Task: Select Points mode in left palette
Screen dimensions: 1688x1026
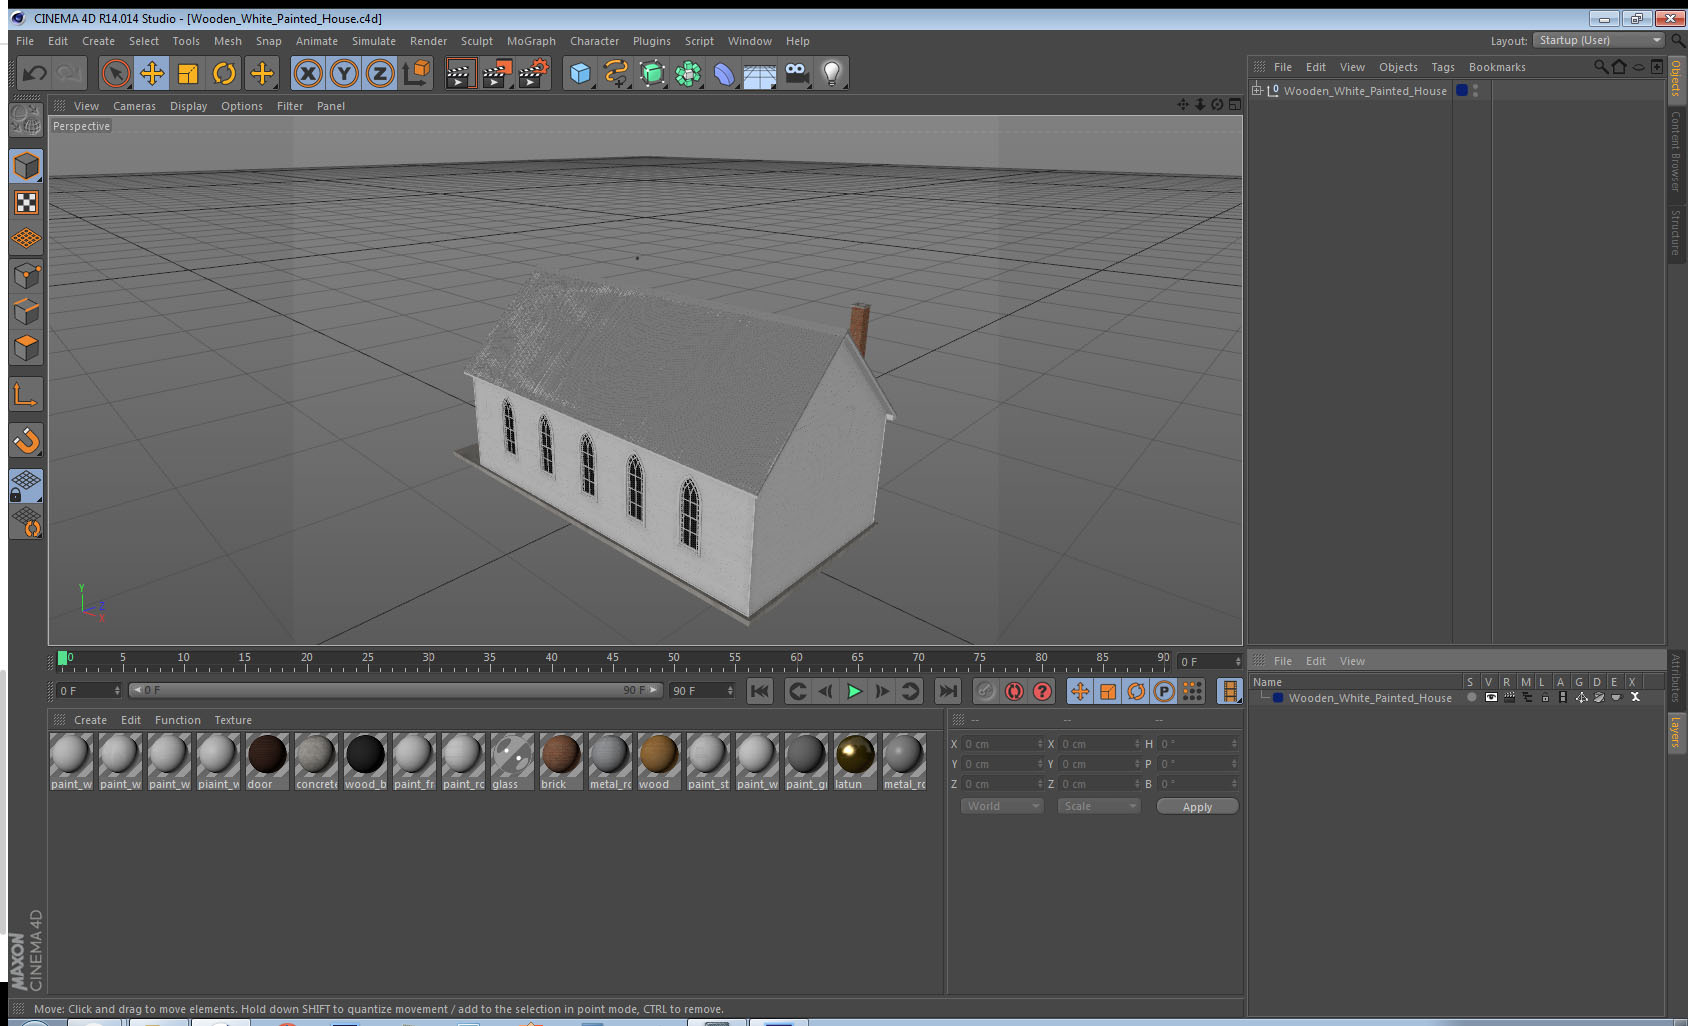Action: coord(26,276)
